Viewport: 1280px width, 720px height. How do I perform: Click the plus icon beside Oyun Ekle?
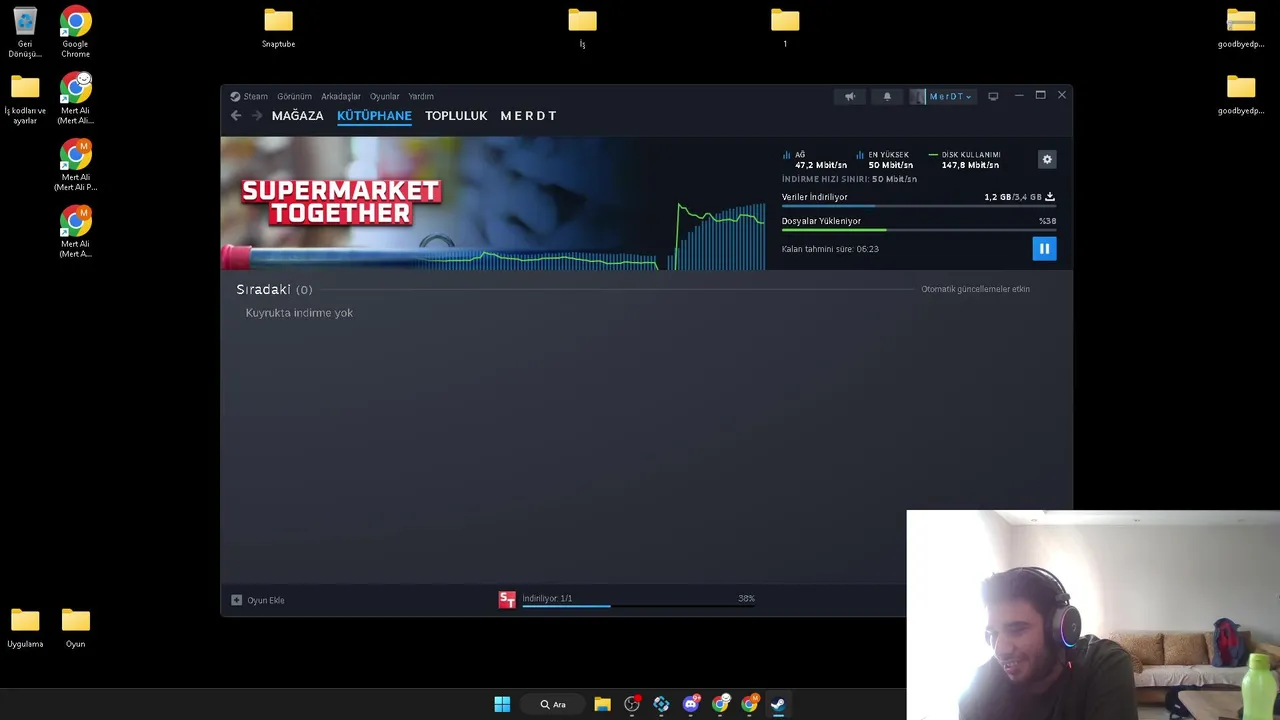(x=236, y=600)
